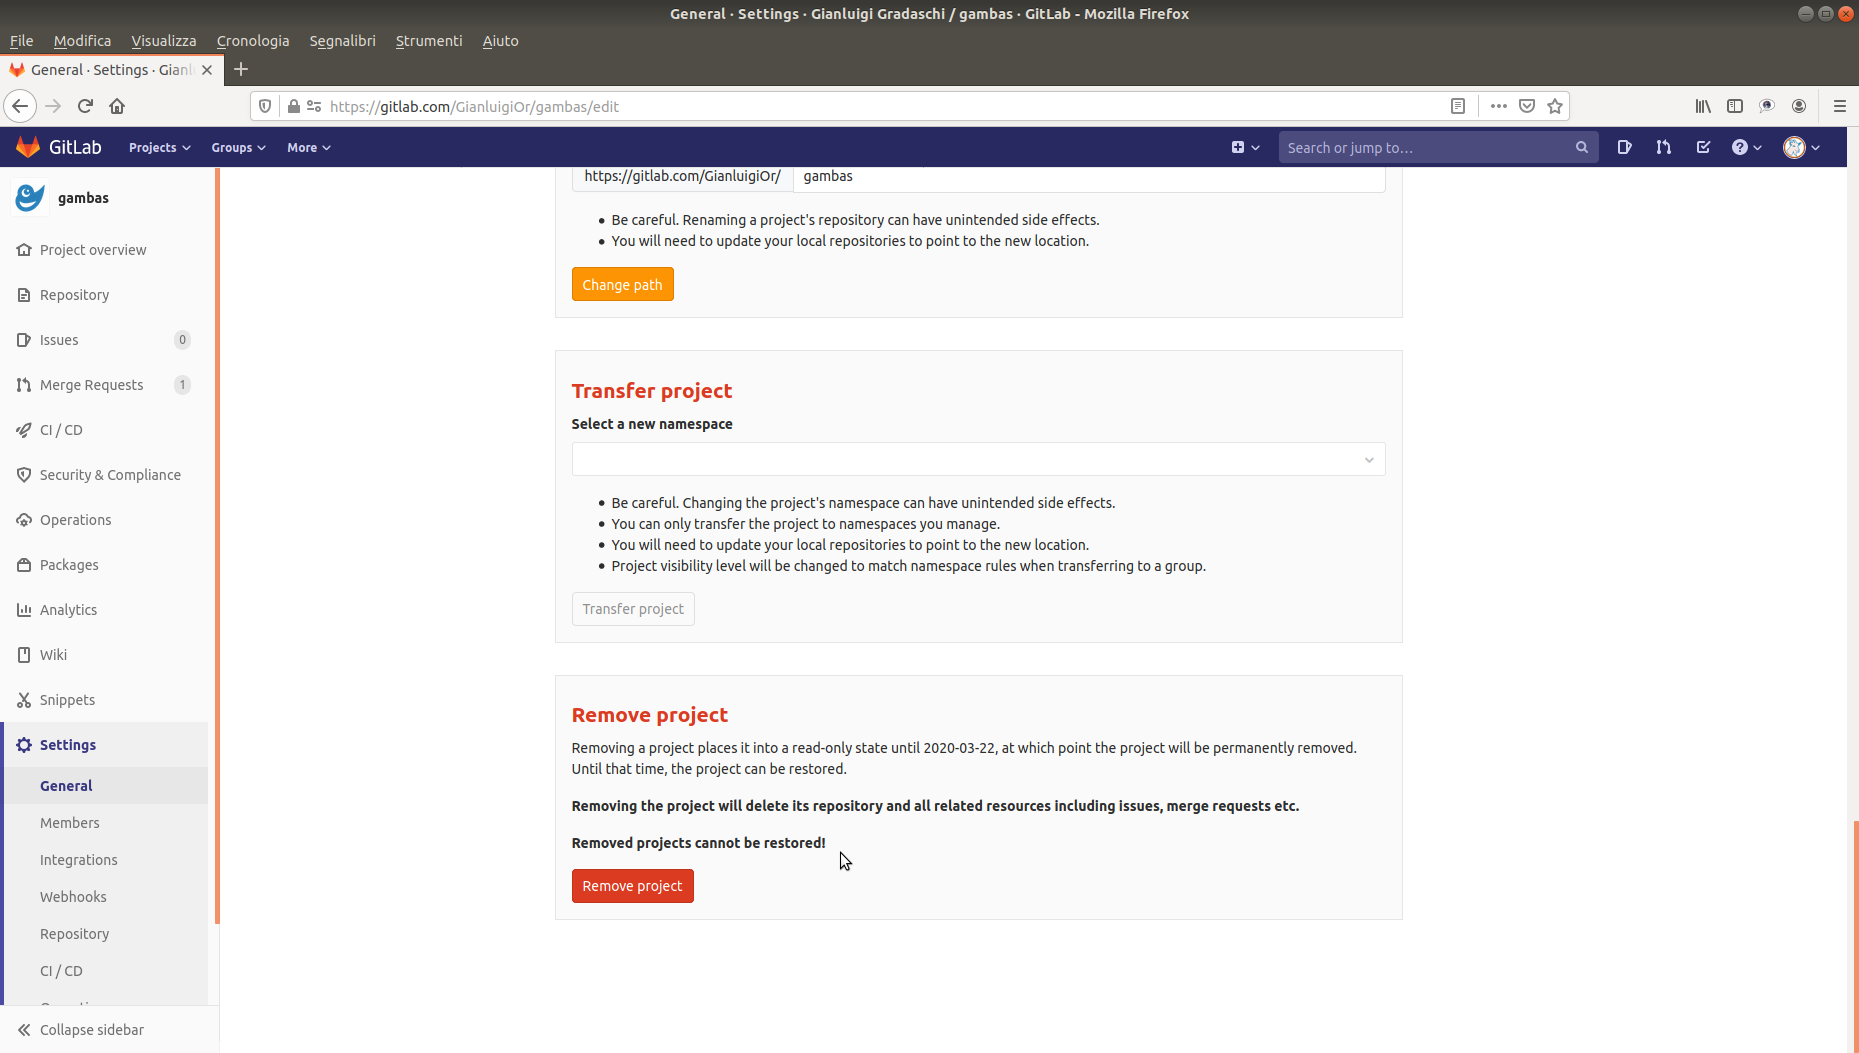Open the Cronologia menu
Viewport: 1859px width, 1053px height.
(252, 41)
